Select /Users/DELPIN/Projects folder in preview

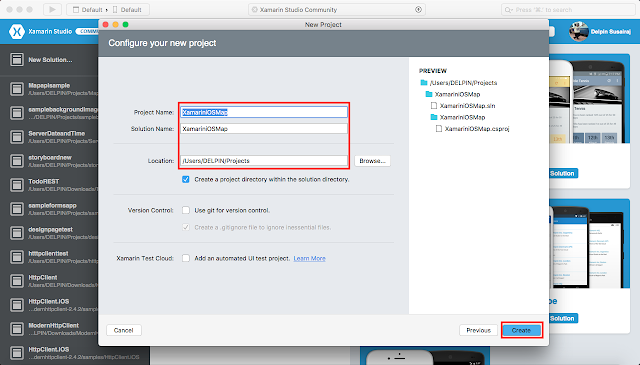pyautogui.click(x=459, y=83)
